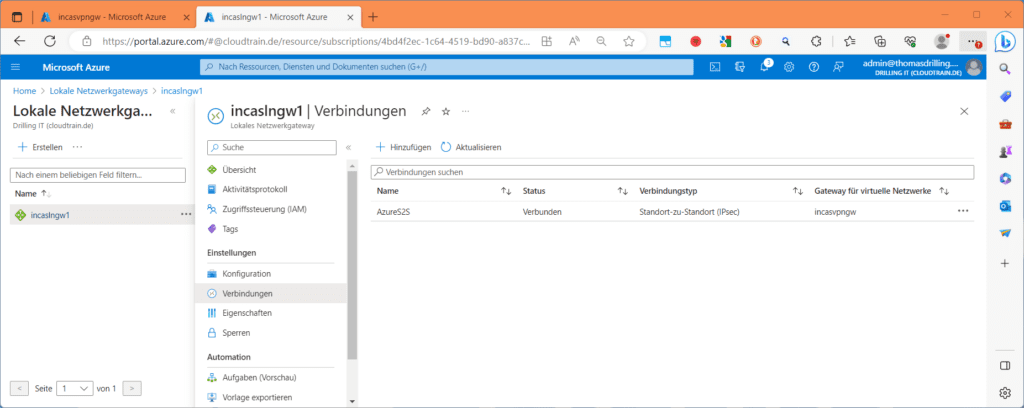Open the Outlook icon in Edge sidebar

click(1005, 206)
